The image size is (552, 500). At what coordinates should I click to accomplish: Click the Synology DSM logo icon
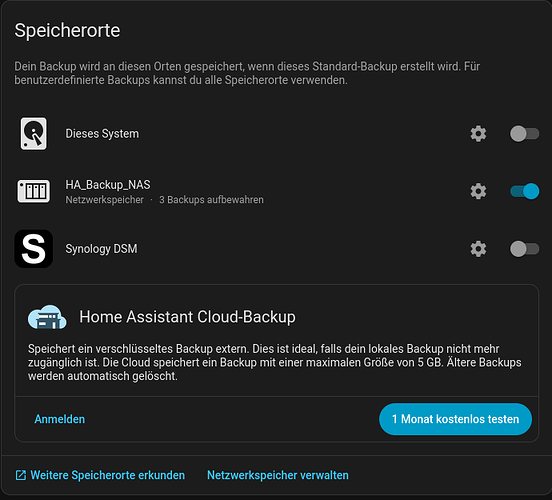coord(33,249)
